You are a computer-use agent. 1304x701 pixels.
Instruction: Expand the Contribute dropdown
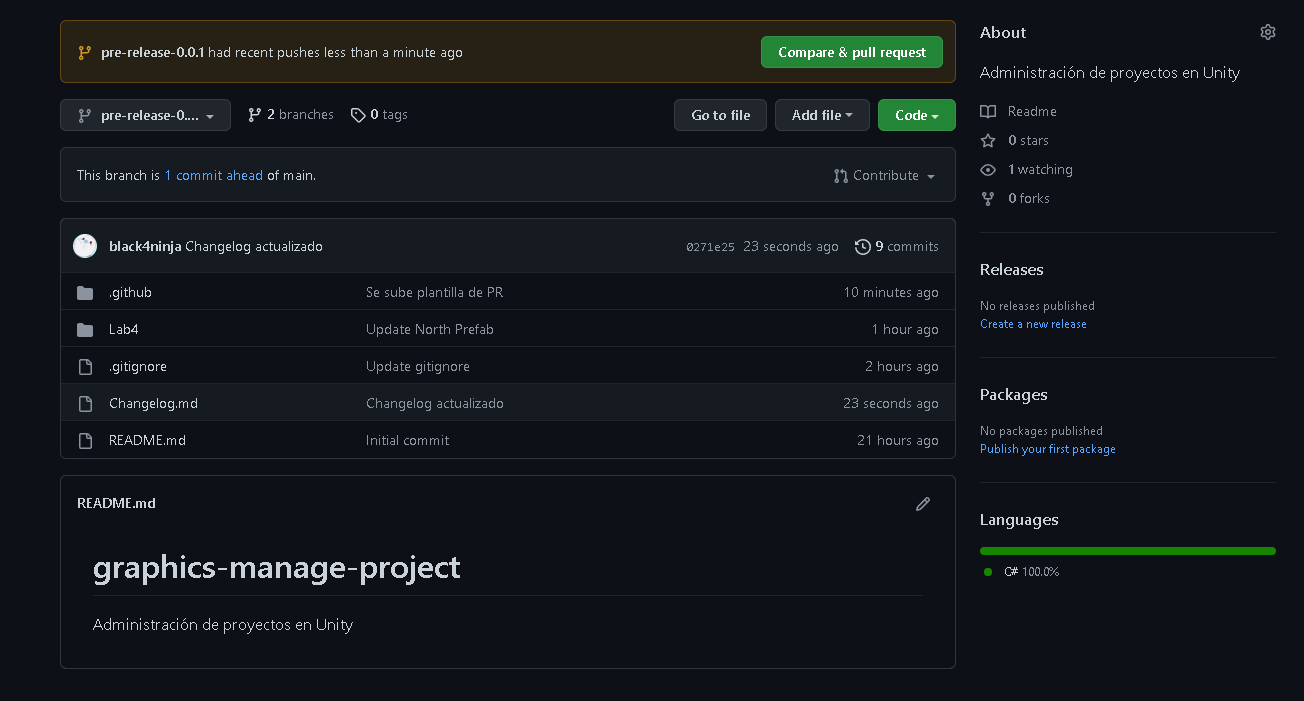[x=885, y=175]
